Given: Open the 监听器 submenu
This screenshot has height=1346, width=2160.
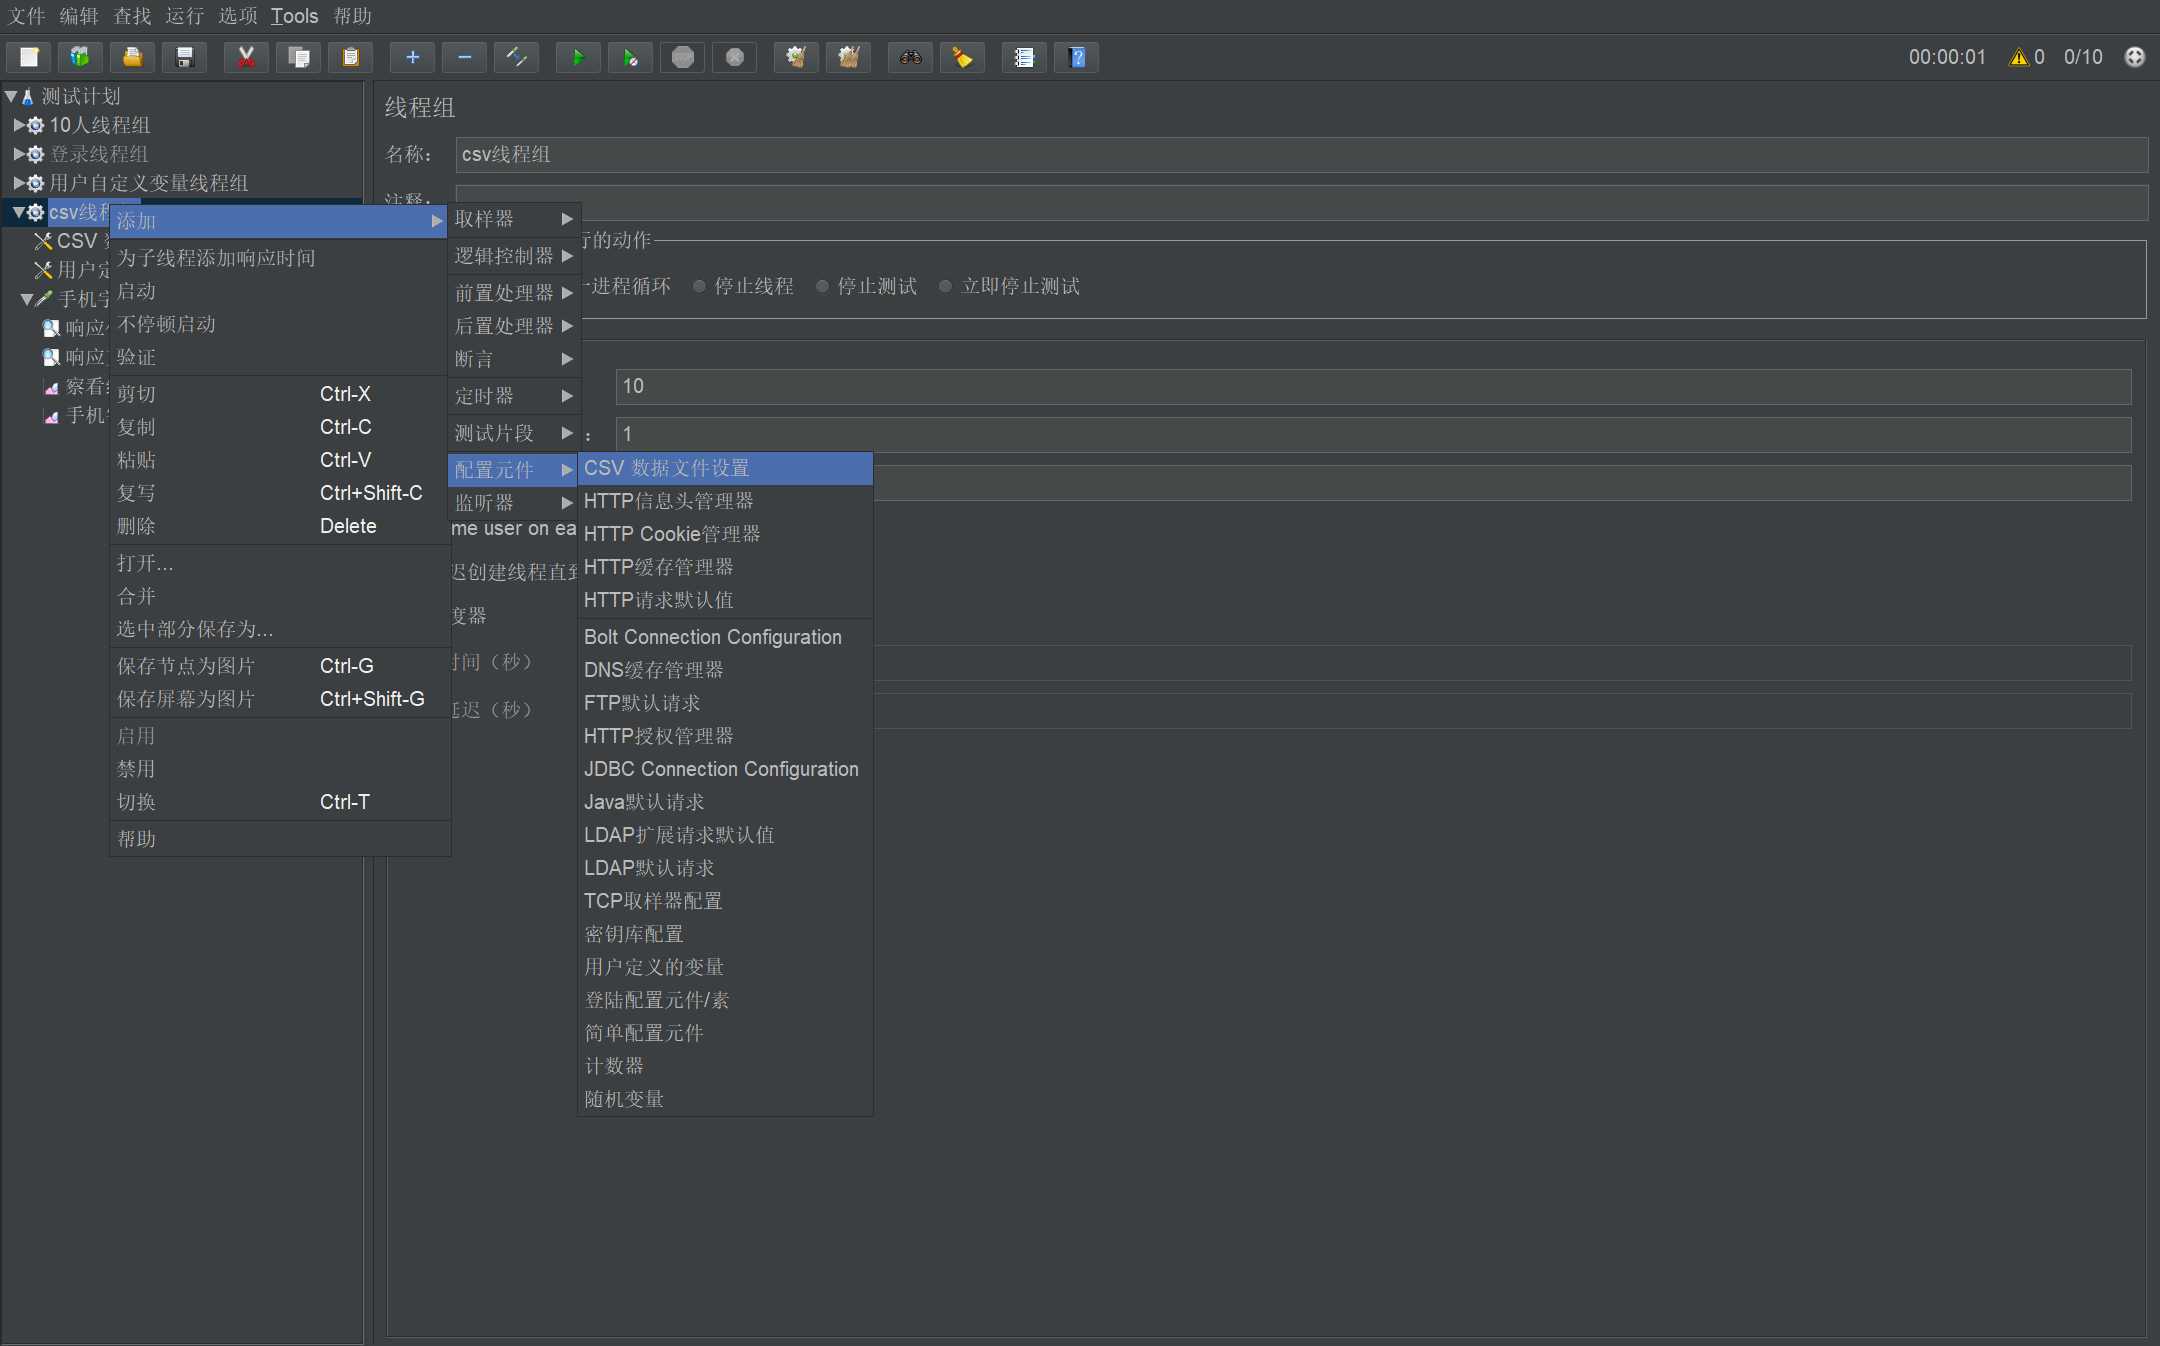Looking at the screenshot, I should click(x=513, y=503).
